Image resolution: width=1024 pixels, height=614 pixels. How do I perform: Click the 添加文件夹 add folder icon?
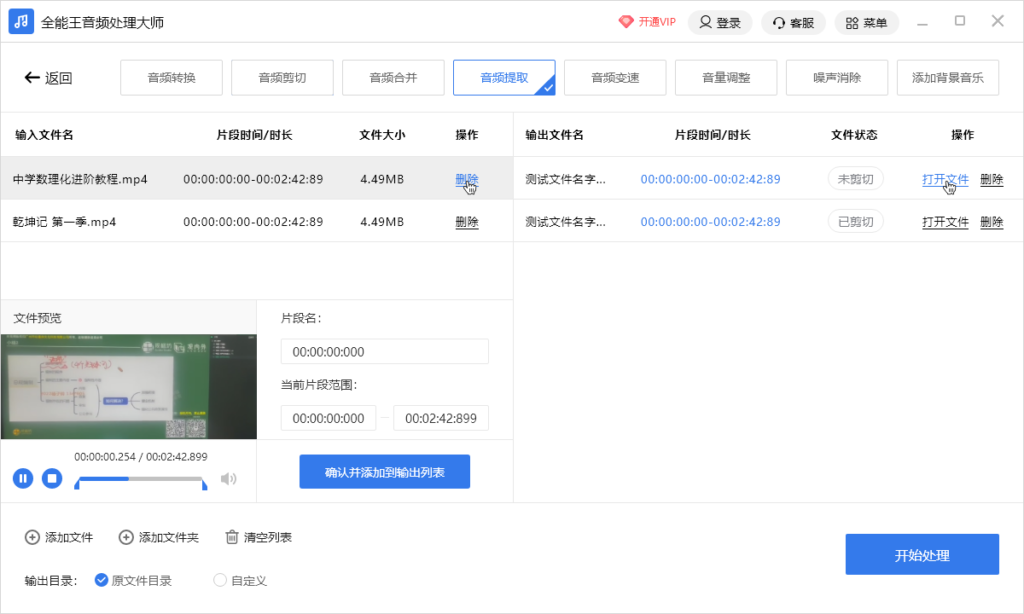[124, 537]
